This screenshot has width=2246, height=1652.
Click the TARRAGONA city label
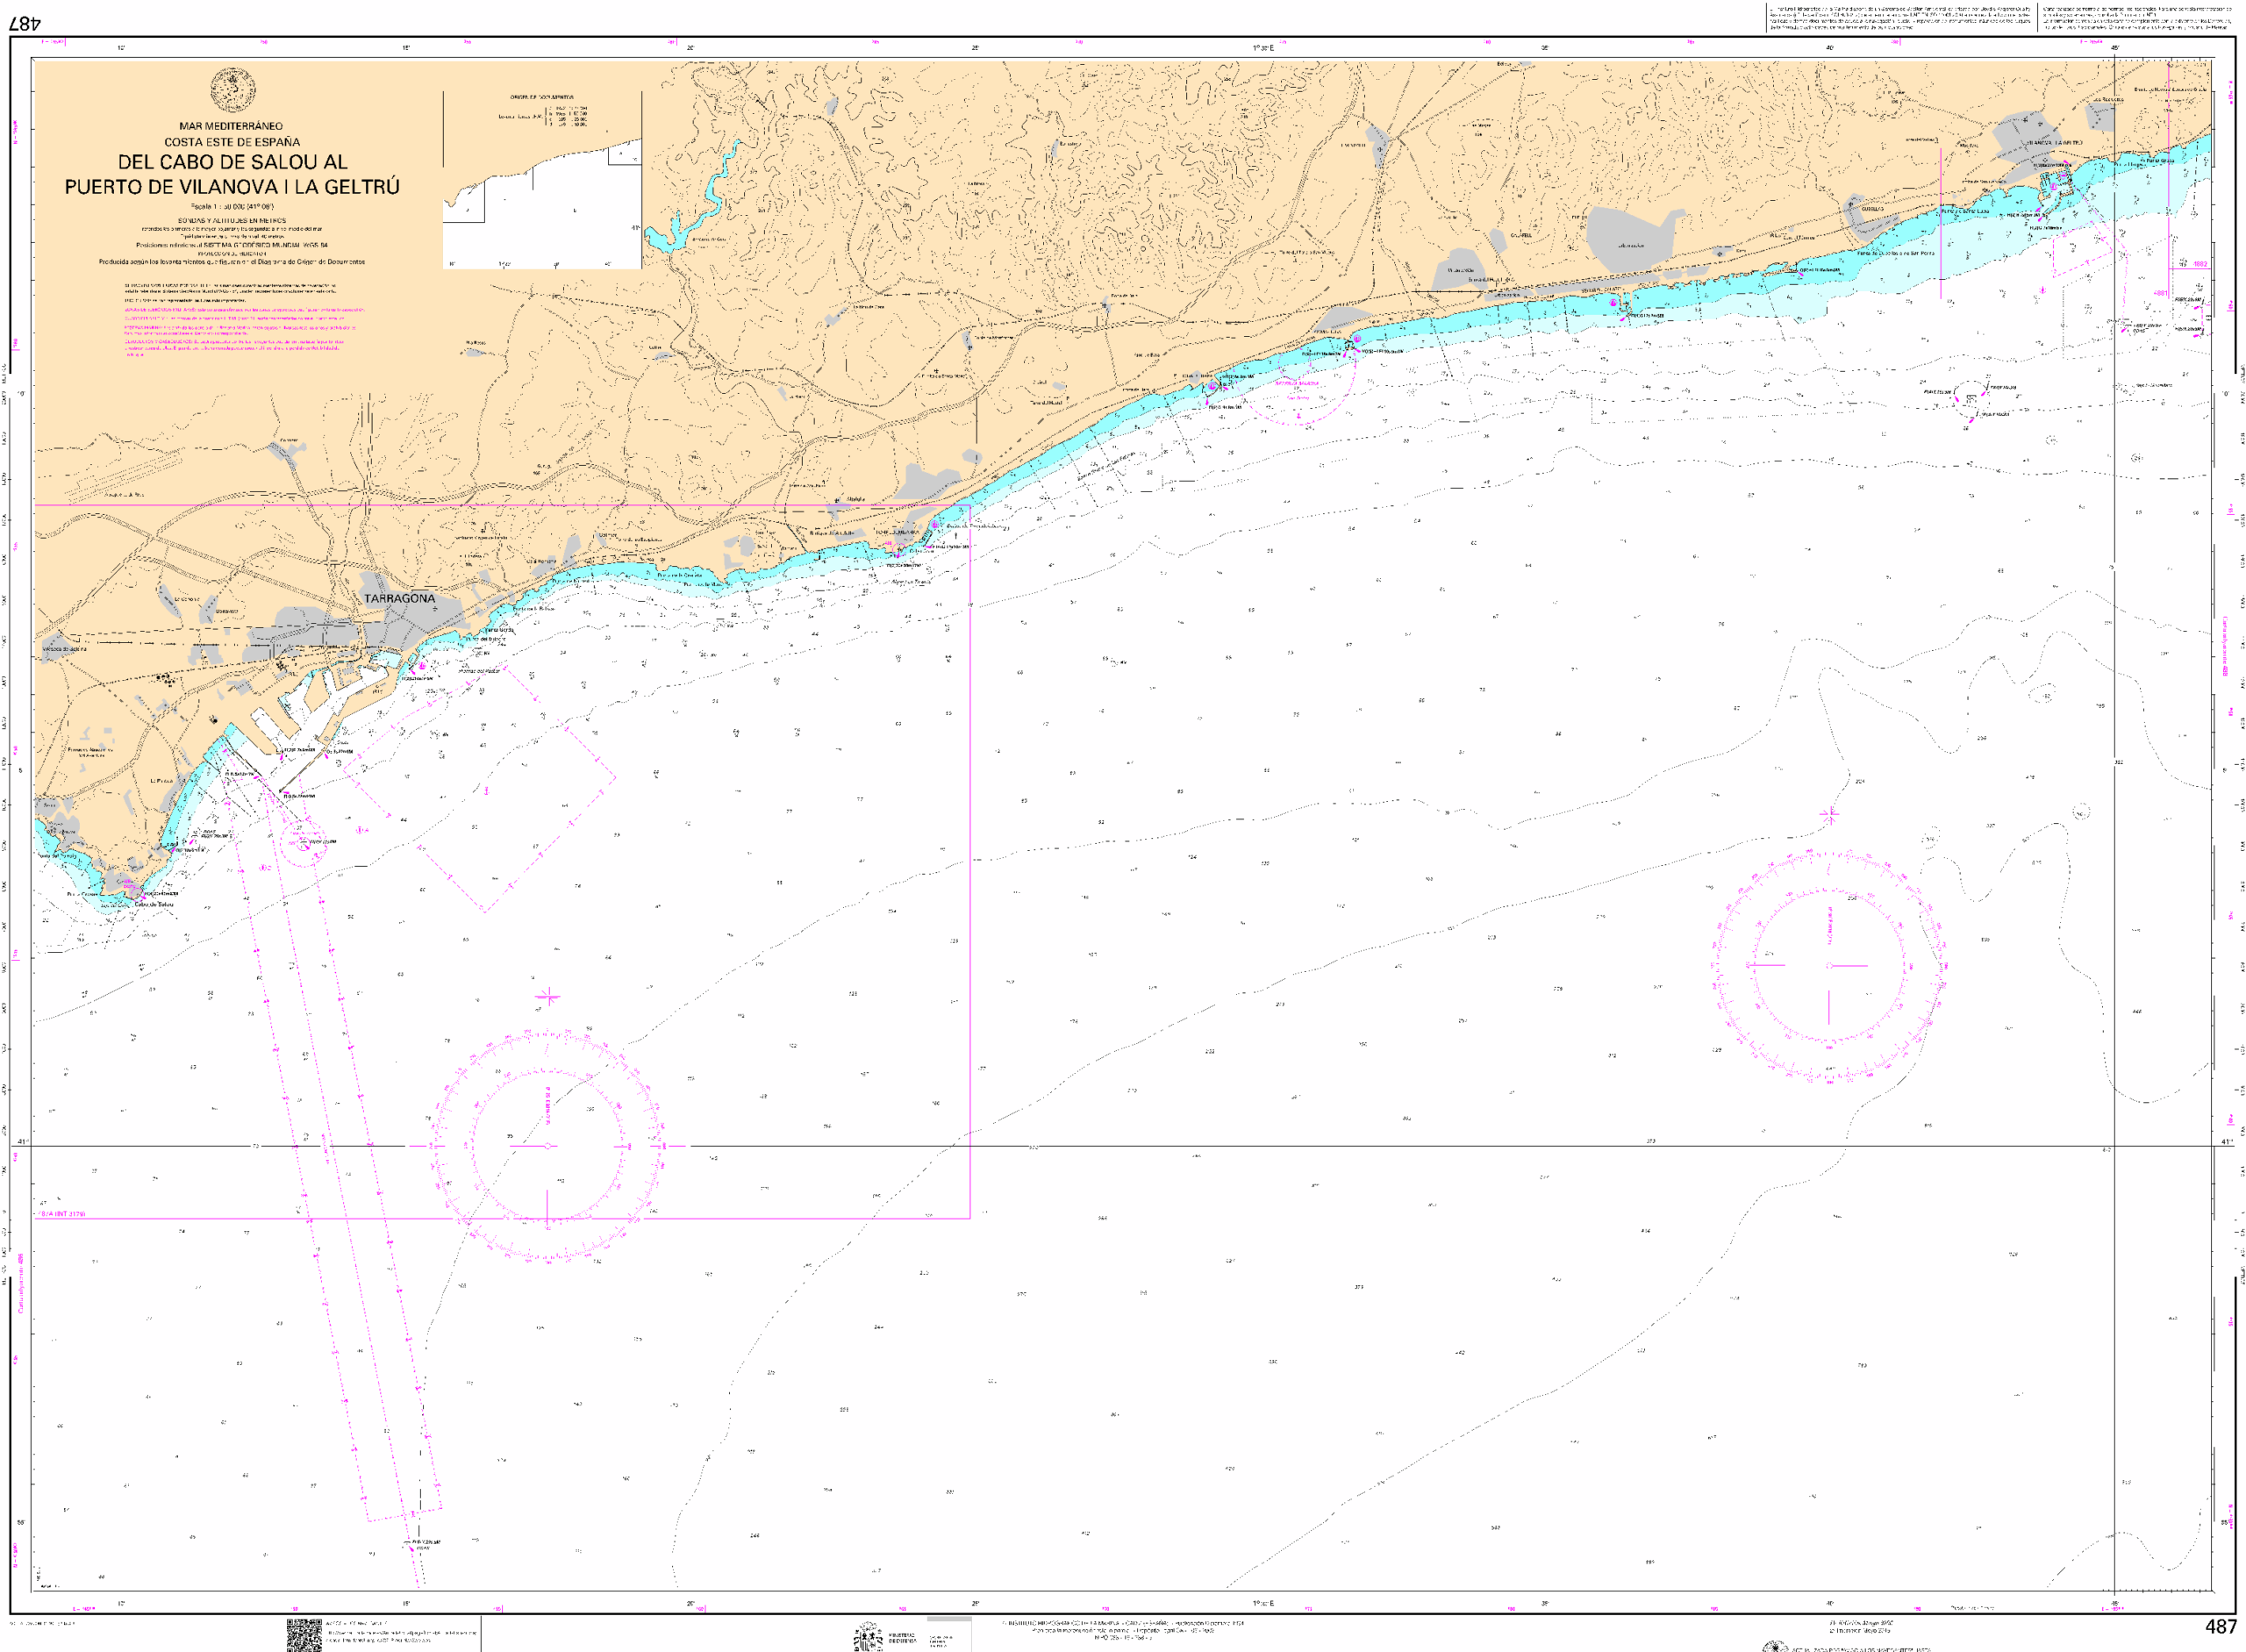coord(399,598)
